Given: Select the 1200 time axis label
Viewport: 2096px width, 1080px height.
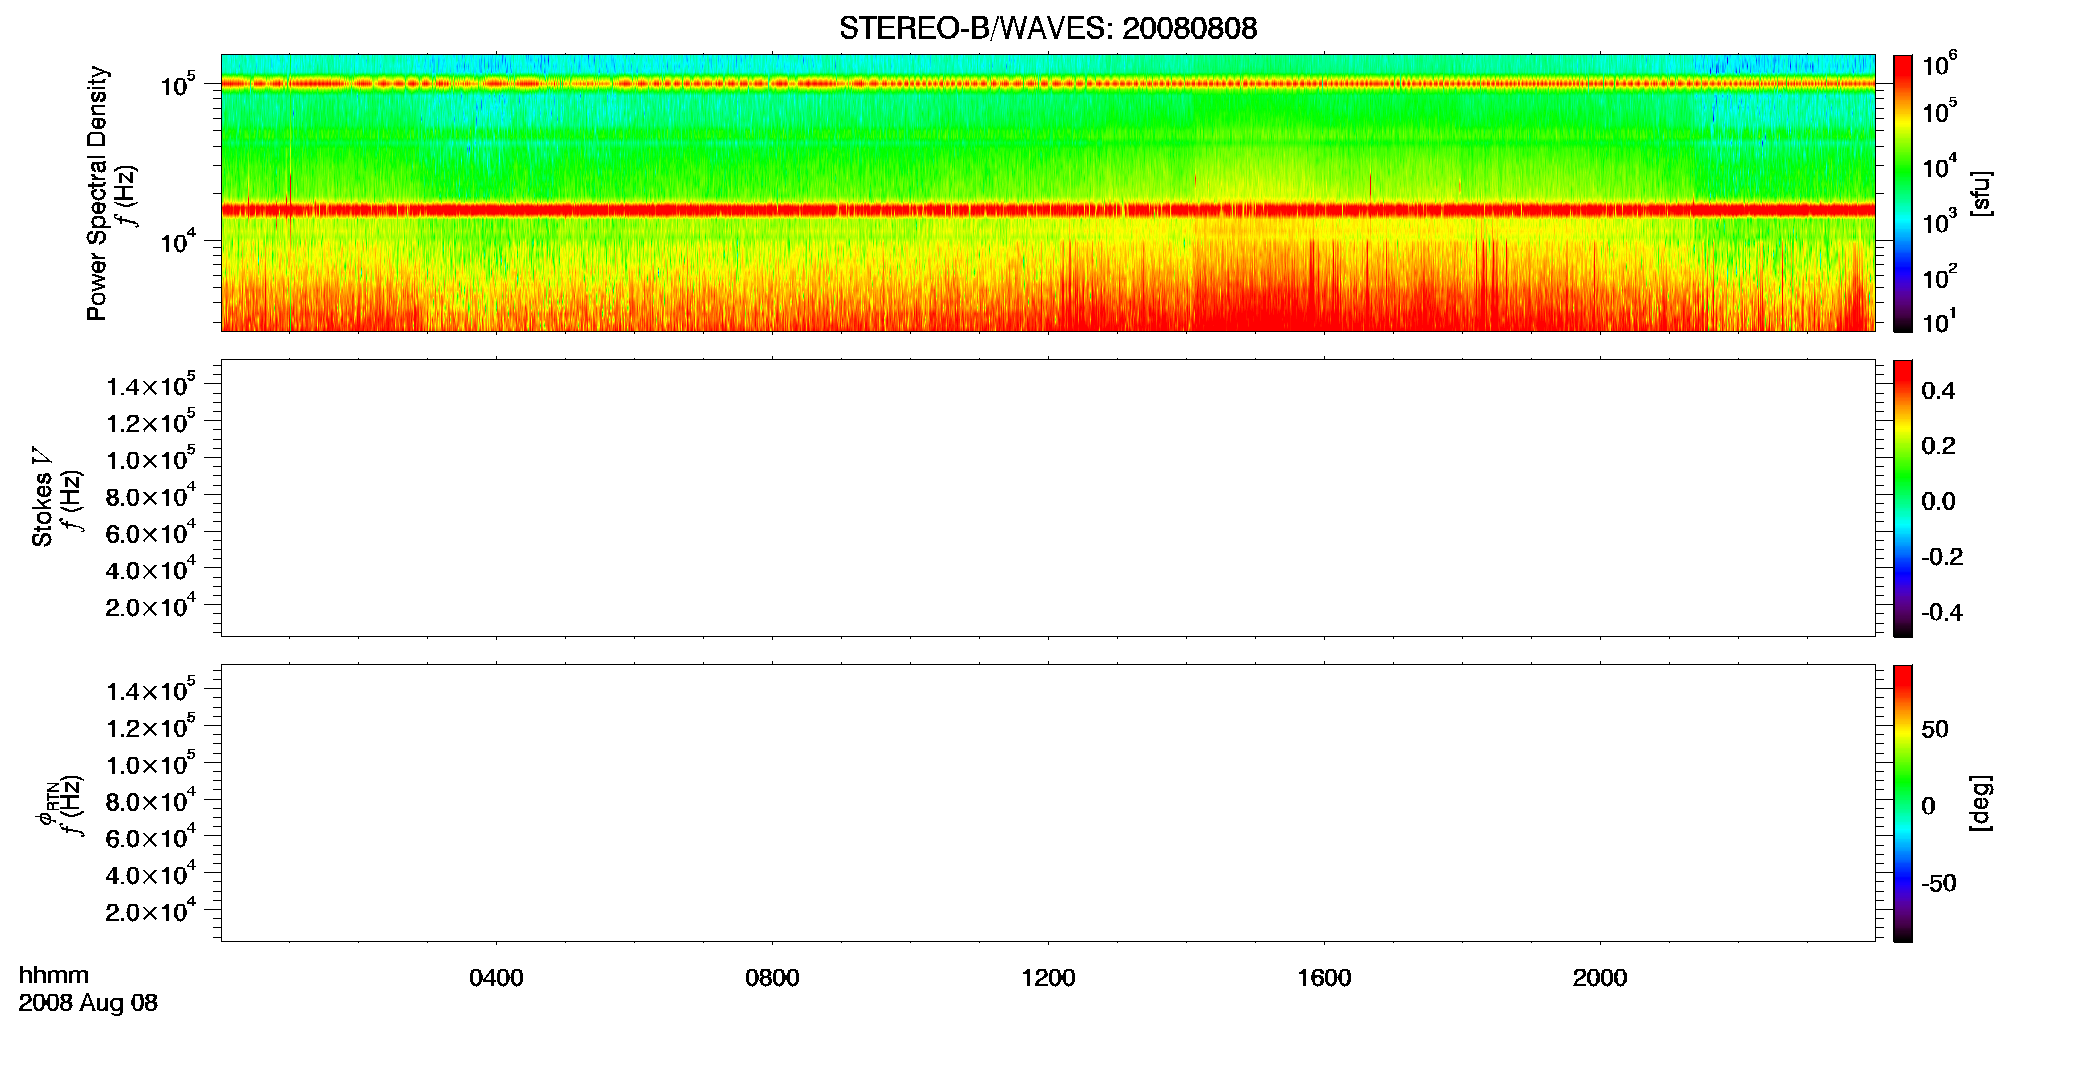Looking at the screenshot, I should [1048, 978].
